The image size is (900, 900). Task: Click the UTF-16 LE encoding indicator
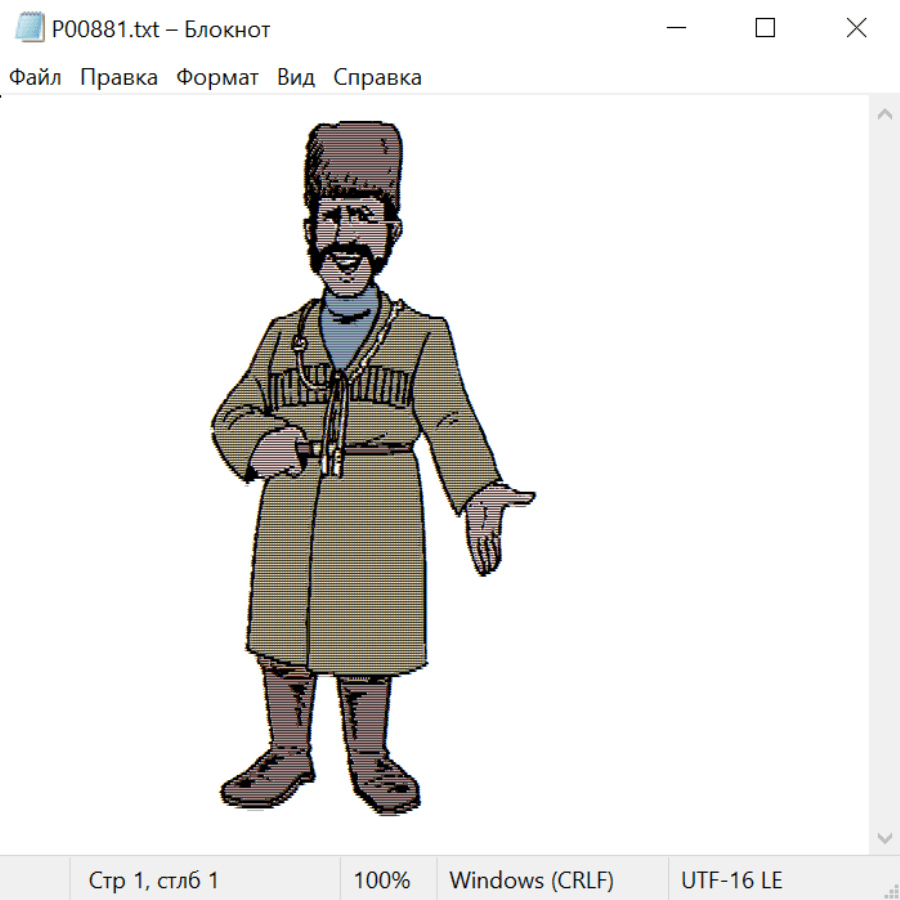[731, 881]
